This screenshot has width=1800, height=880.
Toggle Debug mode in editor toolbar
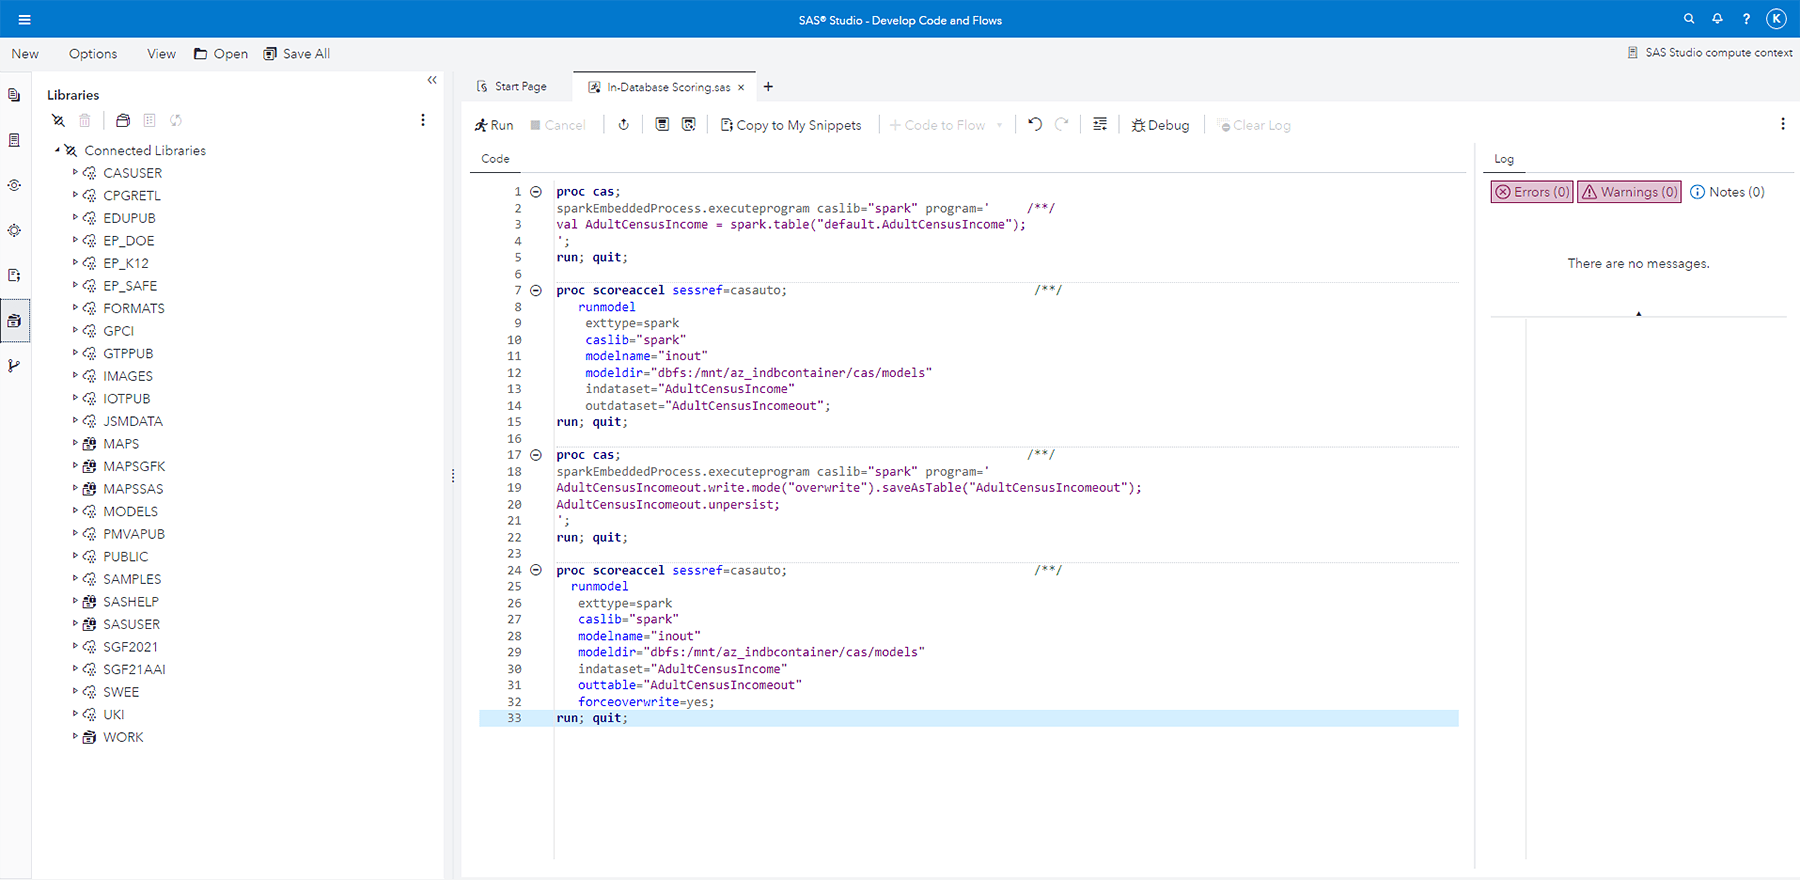tap(1160, 125)
